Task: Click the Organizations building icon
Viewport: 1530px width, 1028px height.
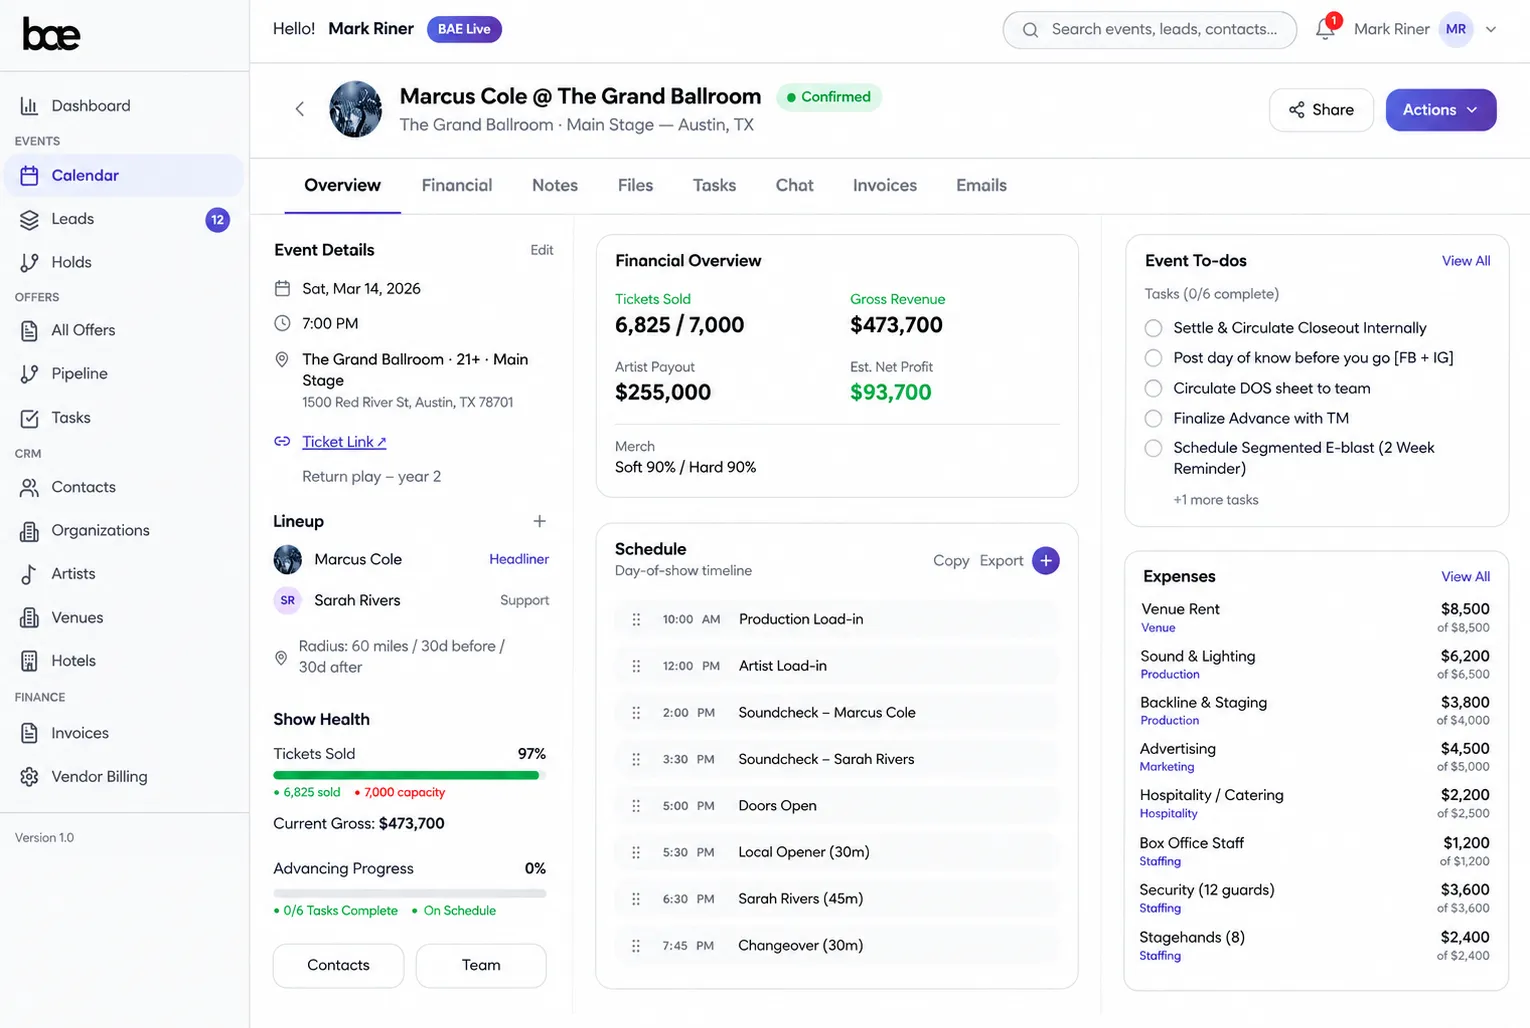Action: [29, 531]
